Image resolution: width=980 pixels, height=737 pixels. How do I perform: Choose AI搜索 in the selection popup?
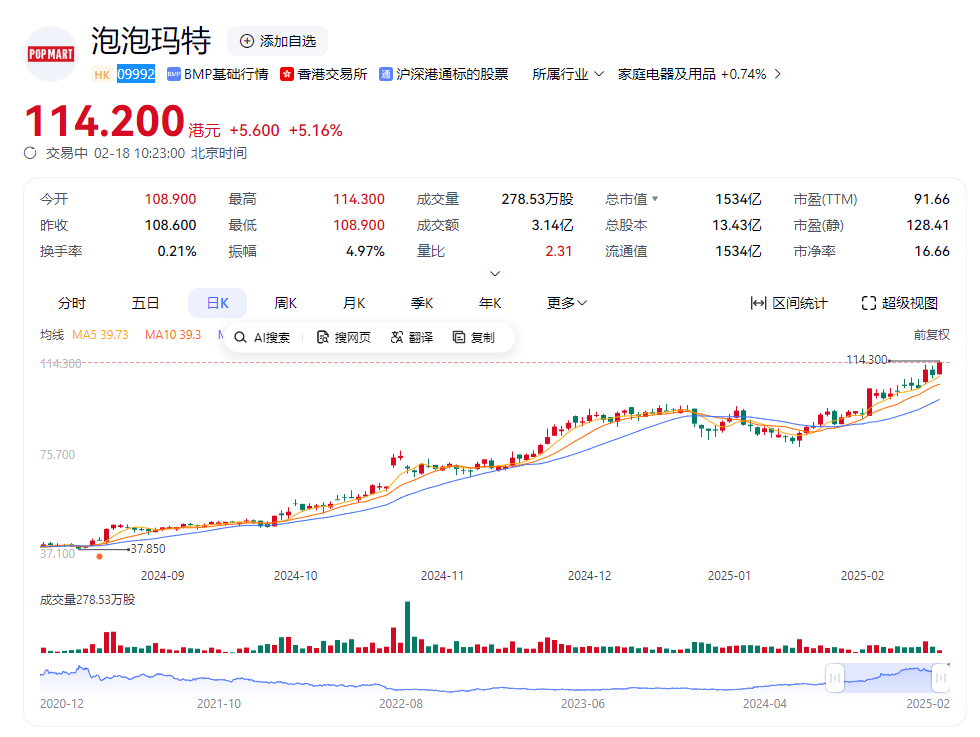(x=262, y=338)
